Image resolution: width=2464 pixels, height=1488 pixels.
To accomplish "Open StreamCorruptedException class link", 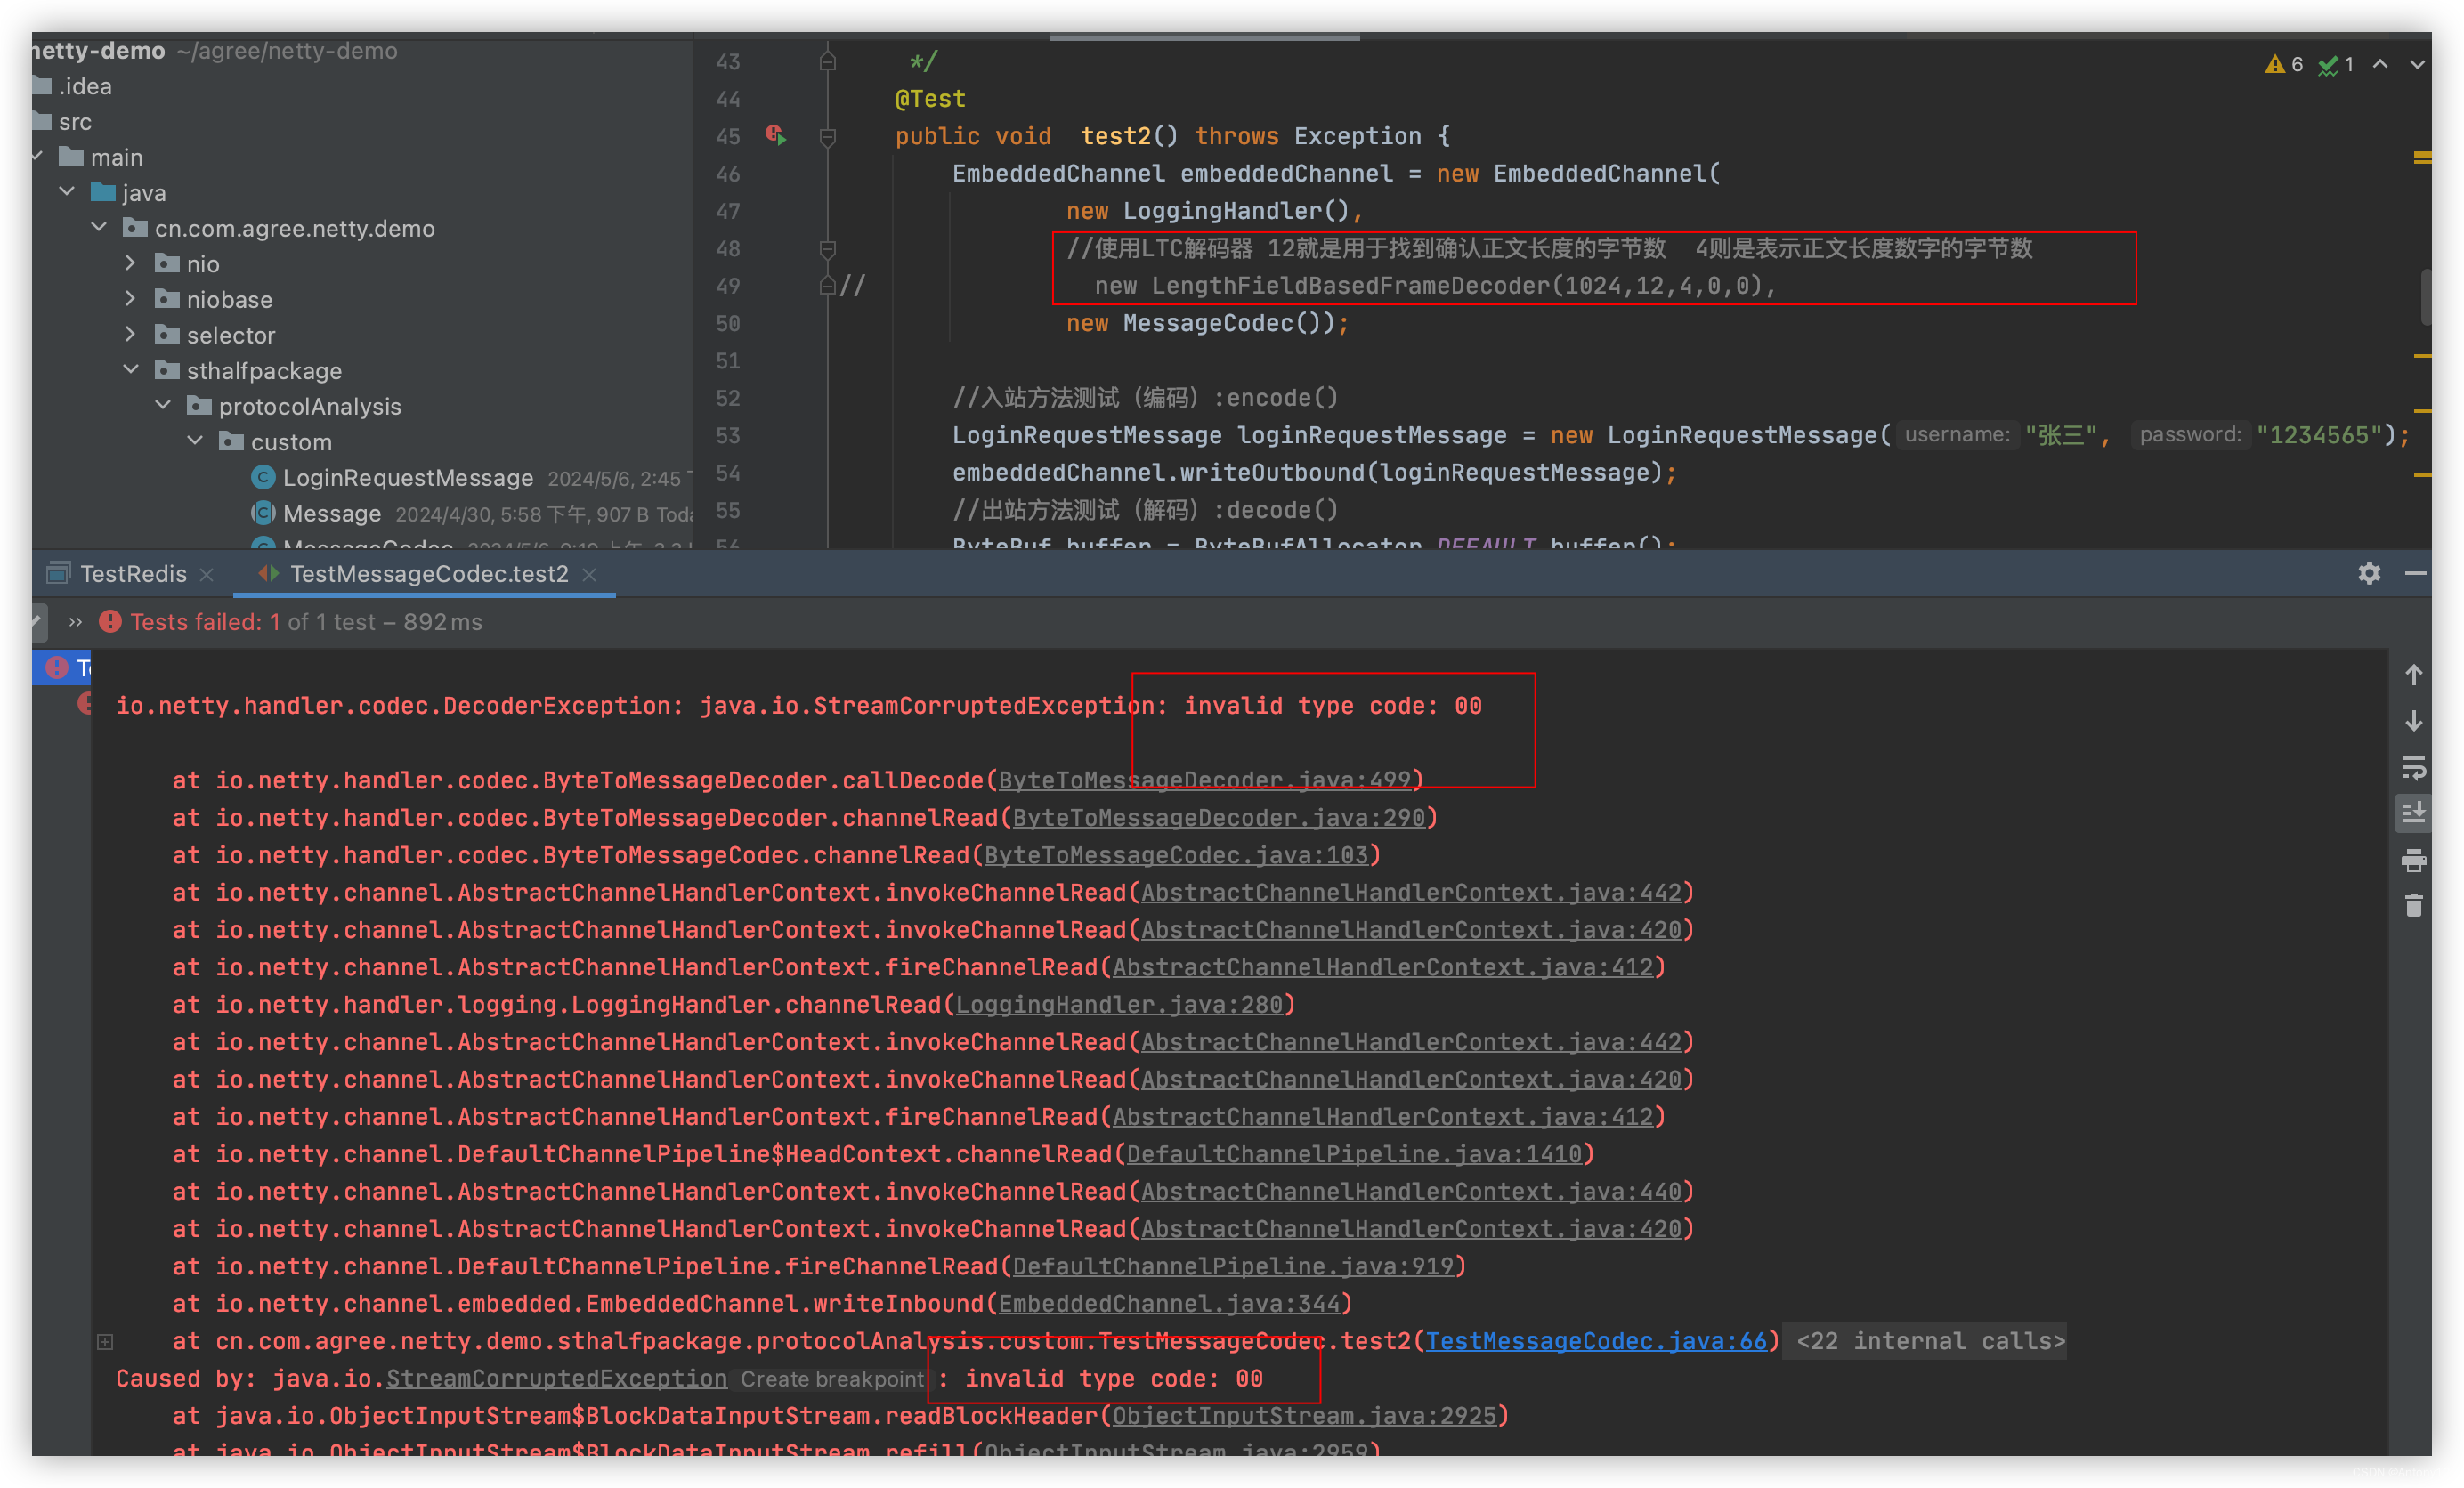I will (x=556, y=1379).
